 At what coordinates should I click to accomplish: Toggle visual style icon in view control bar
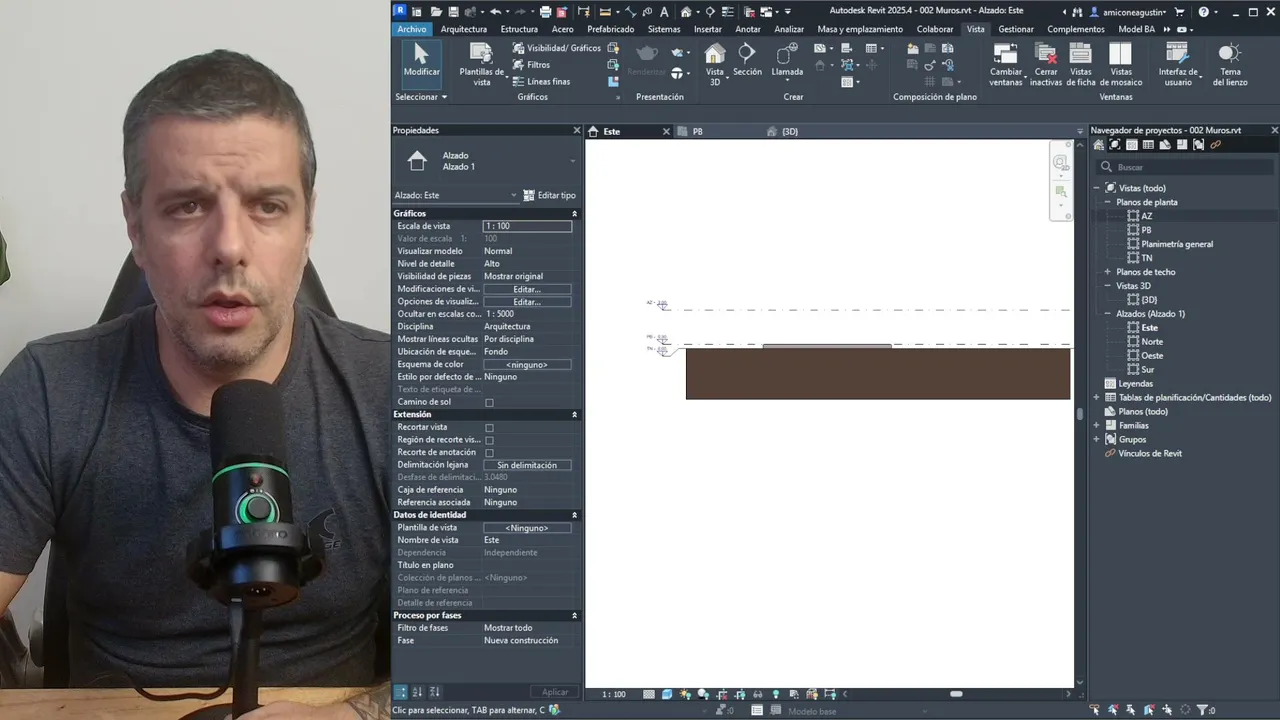pyautogui.click(x=667, y=694)
